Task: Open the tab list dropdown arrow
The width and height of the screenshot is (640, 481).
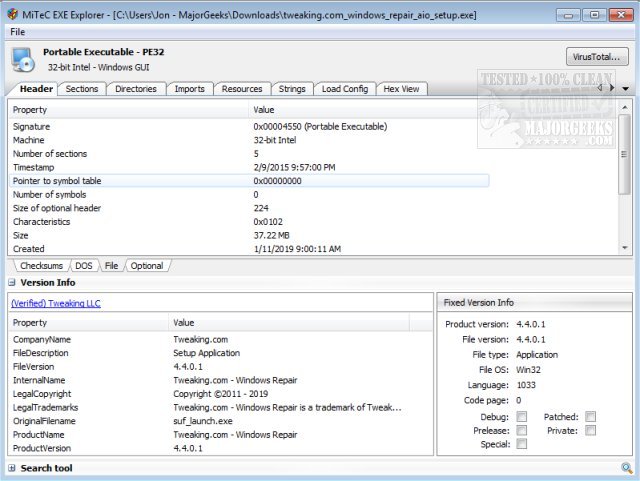Action: (625, 88)
